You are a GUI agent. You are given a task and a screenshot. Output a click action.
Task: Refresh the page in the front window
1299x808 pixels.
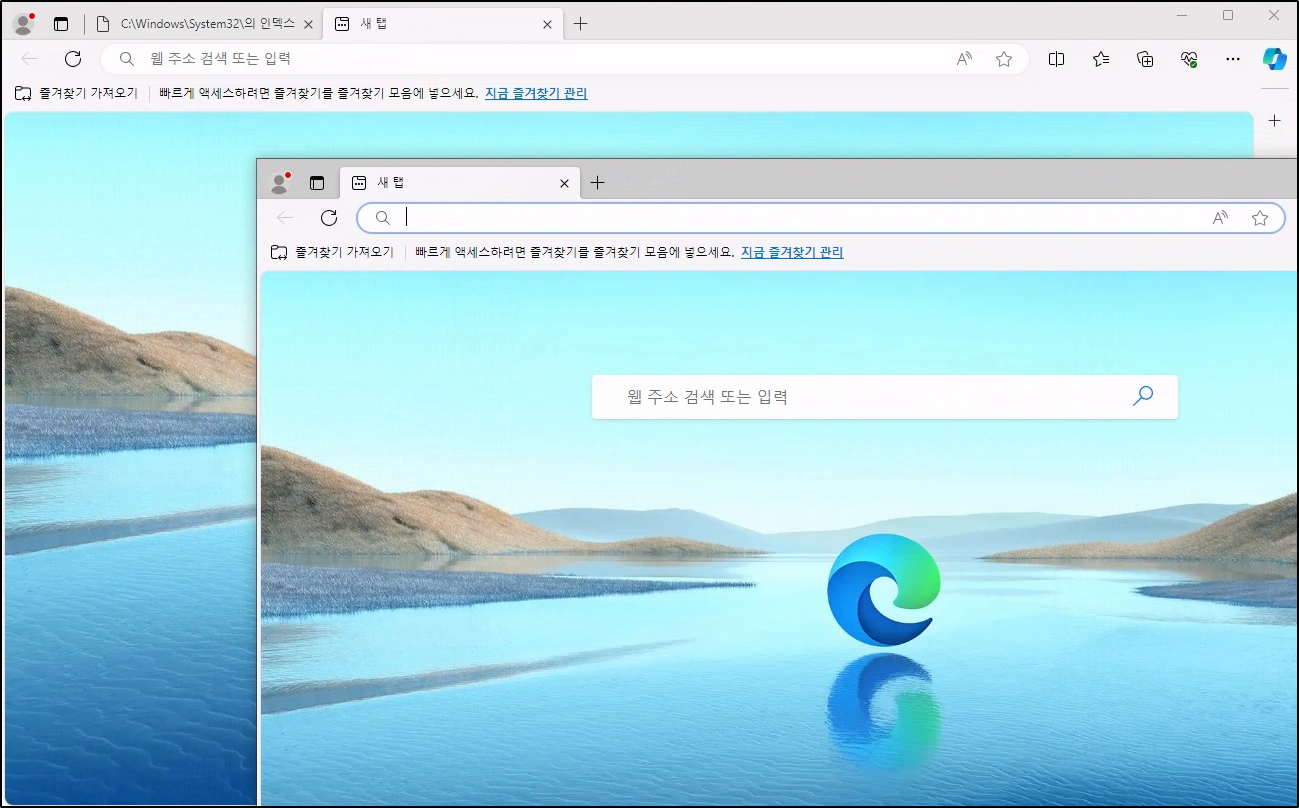(329, 218)
